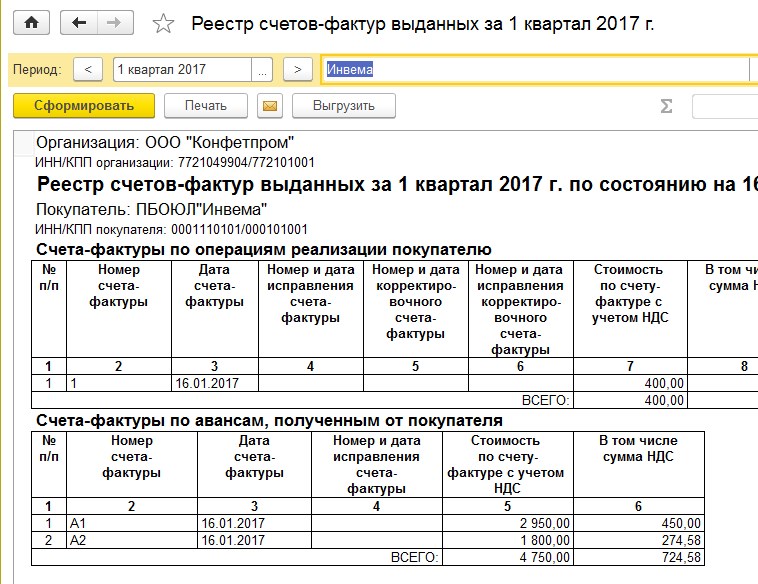Navigate back with the left arrow
This screenshot has width=758, height=584.
click(x=79, y=23)
